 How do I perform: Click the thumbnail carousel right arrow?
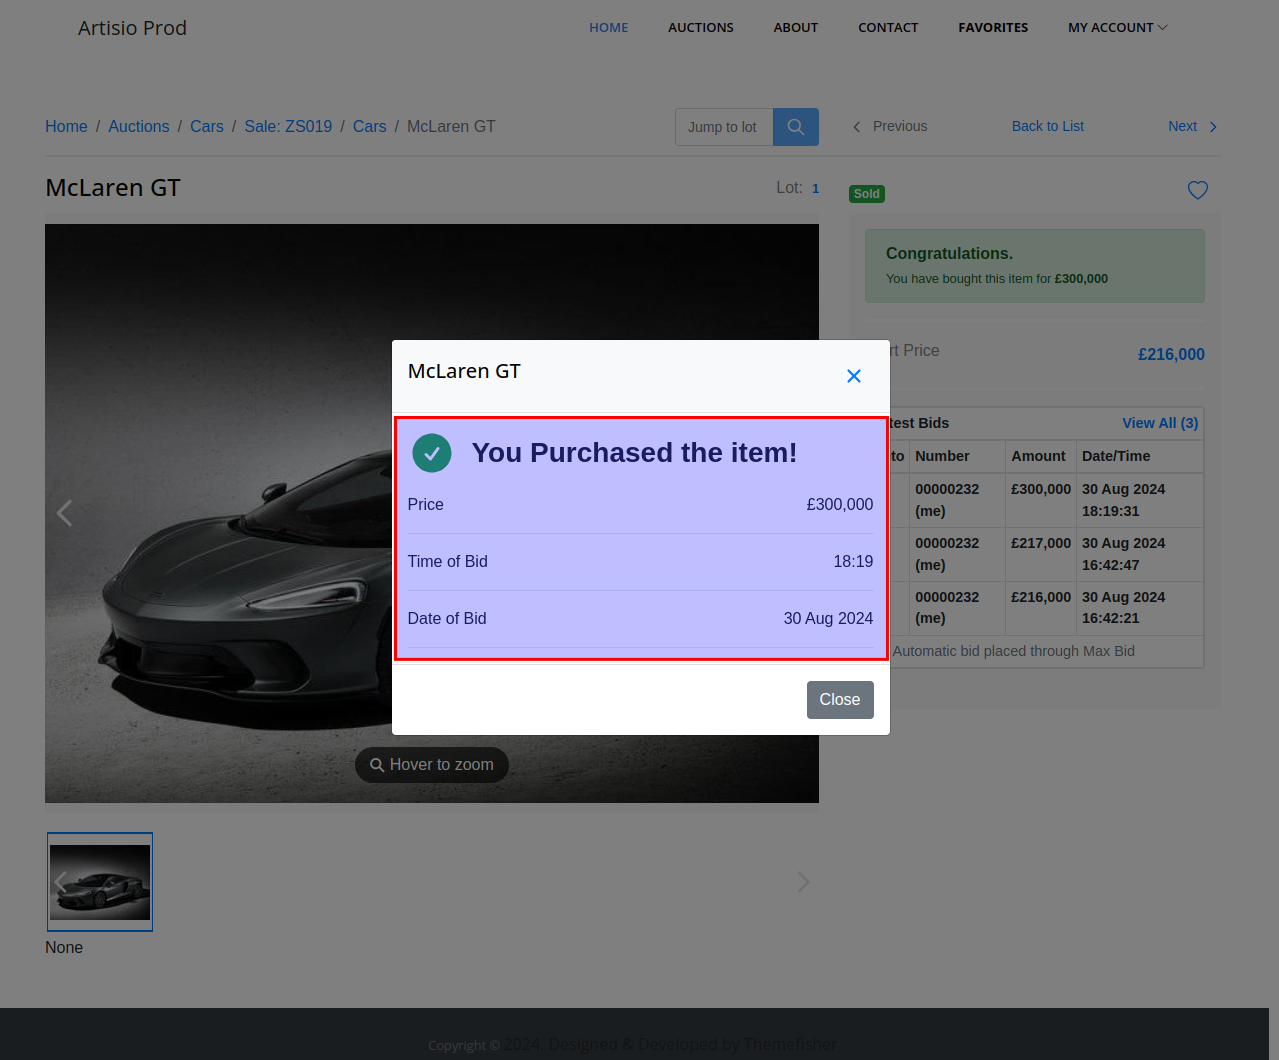point(803,882)
